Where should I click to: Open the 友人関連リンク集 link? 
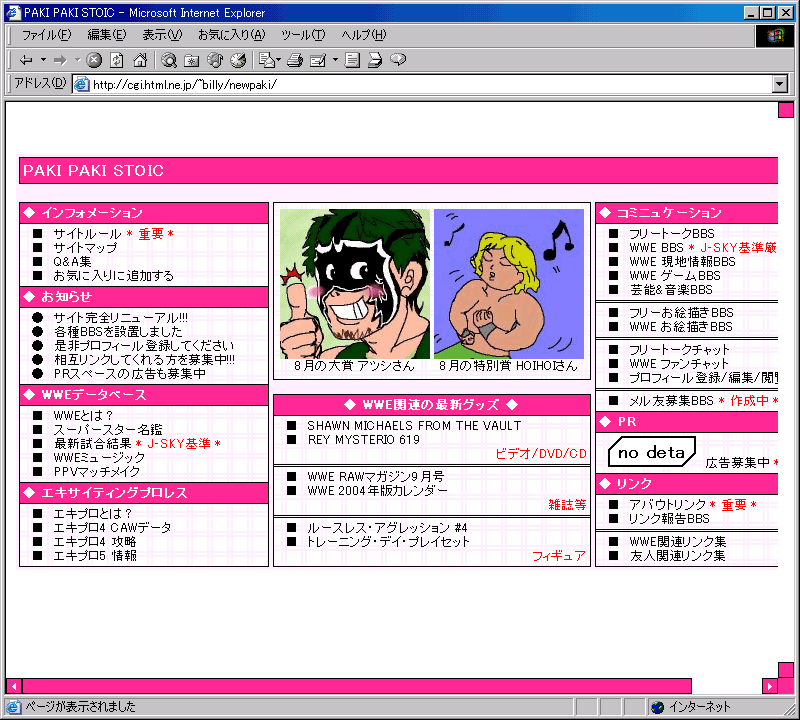pyautogui.click(x=678, y=556)
